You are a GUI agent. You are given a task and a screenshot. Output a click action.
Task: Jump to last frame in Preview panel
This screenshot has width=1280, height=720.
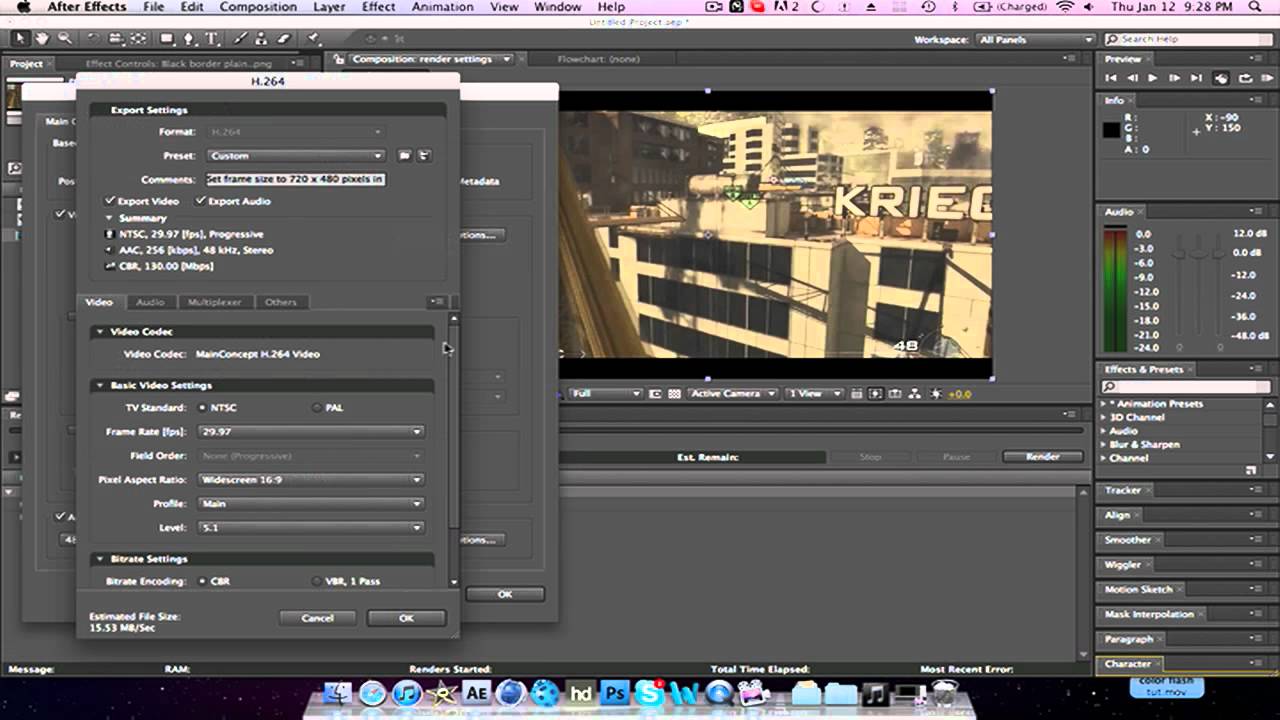tap(1196, 78)
